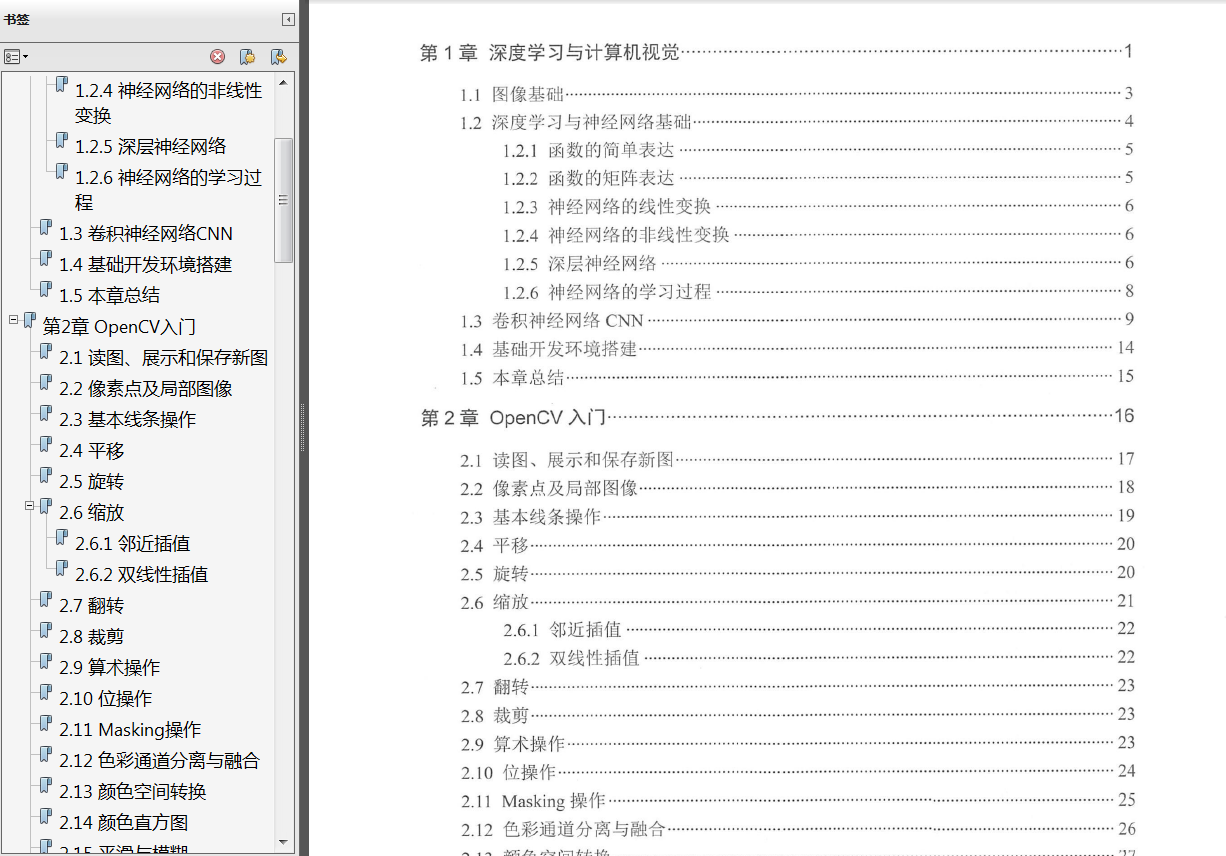Click bookmarks panel scrollbar up arrow
The image size is (1226, 856).
[284, 83]
